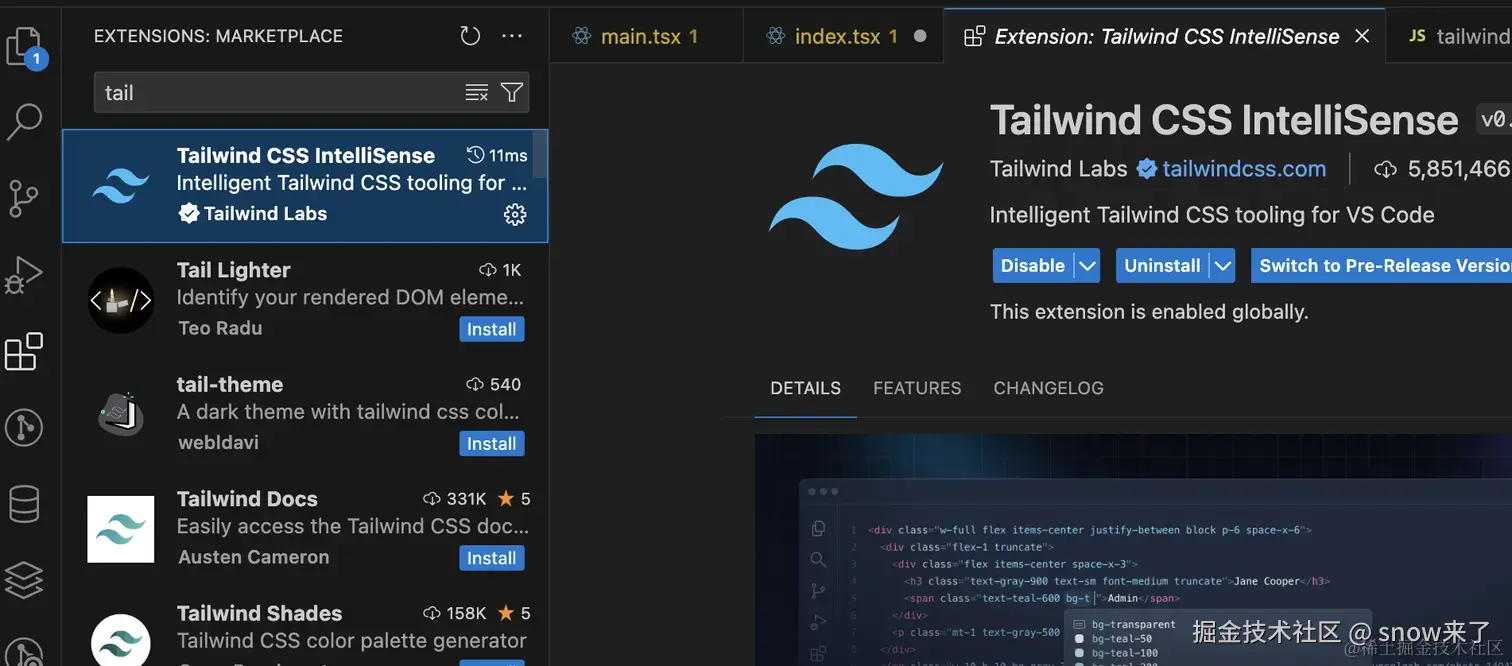Select tail-theme extension title
1512x666 pixels.
tap(230, 384)
